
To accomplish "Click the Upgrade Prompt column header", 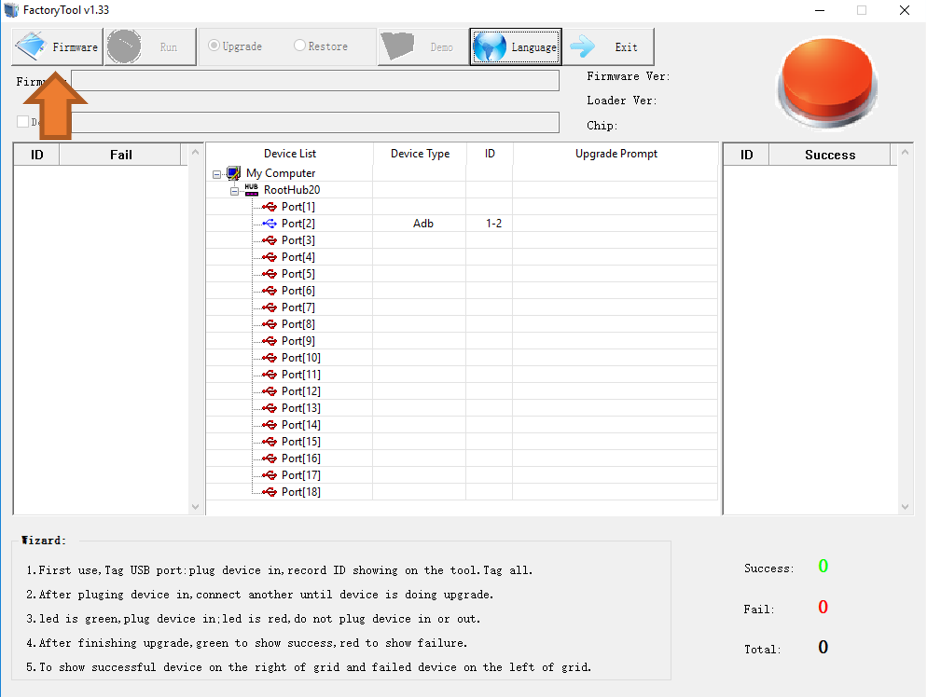I will click(x=616, y=154).
